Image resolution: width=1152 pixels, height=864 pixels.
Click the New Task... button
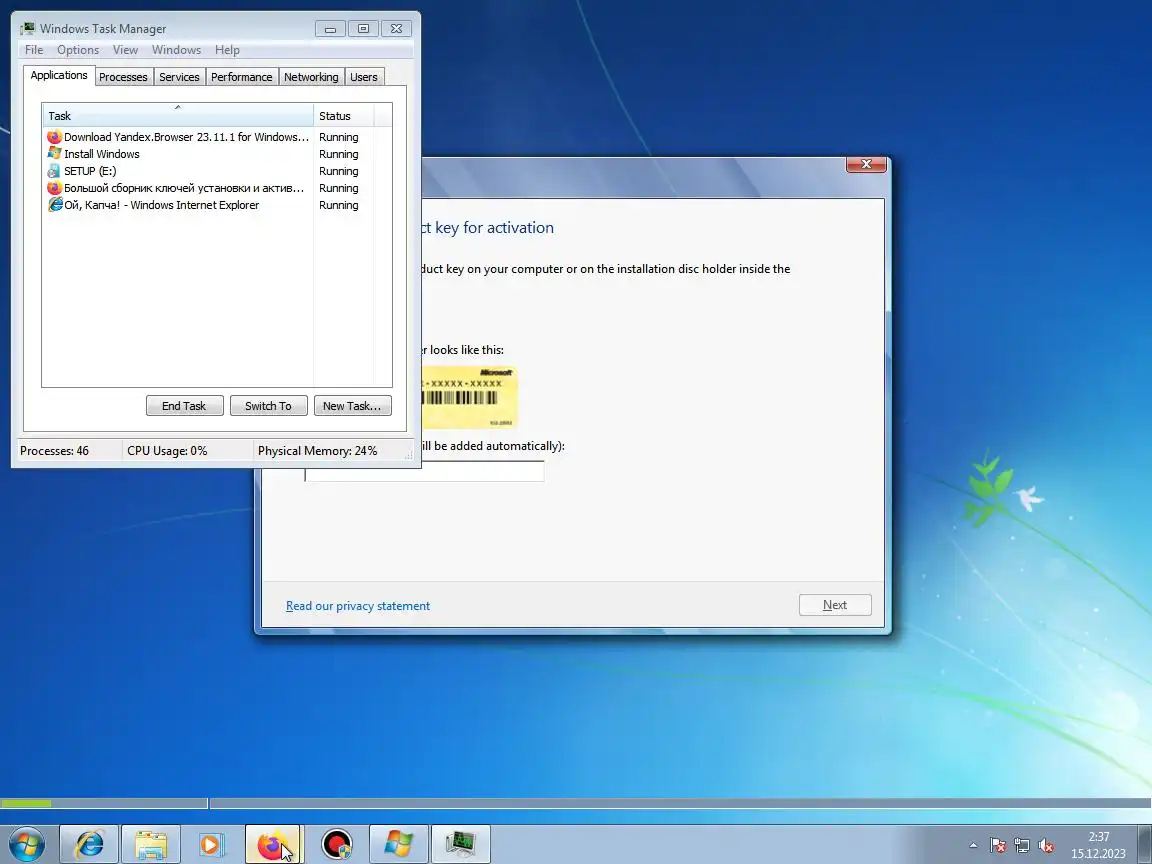pos(353,406)
